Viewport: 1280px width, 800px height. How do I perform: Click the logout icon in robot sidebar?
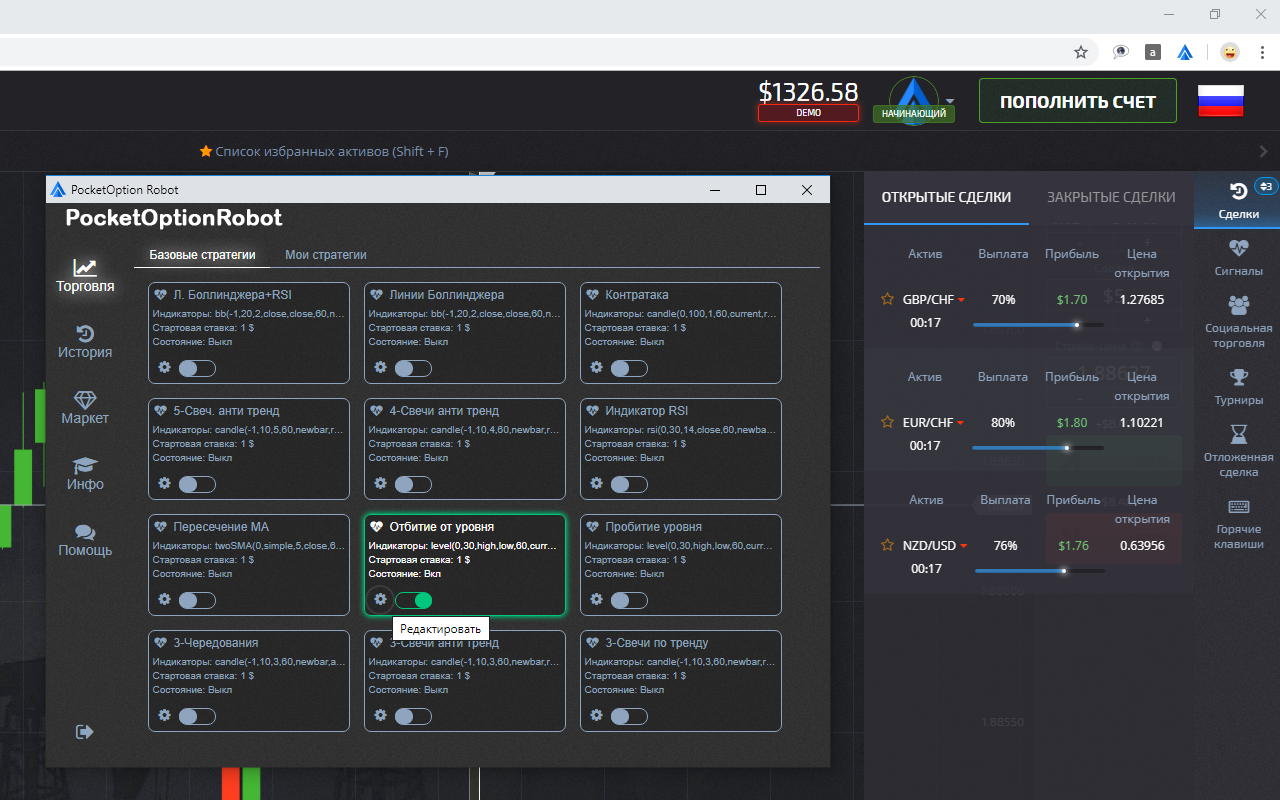85,732
